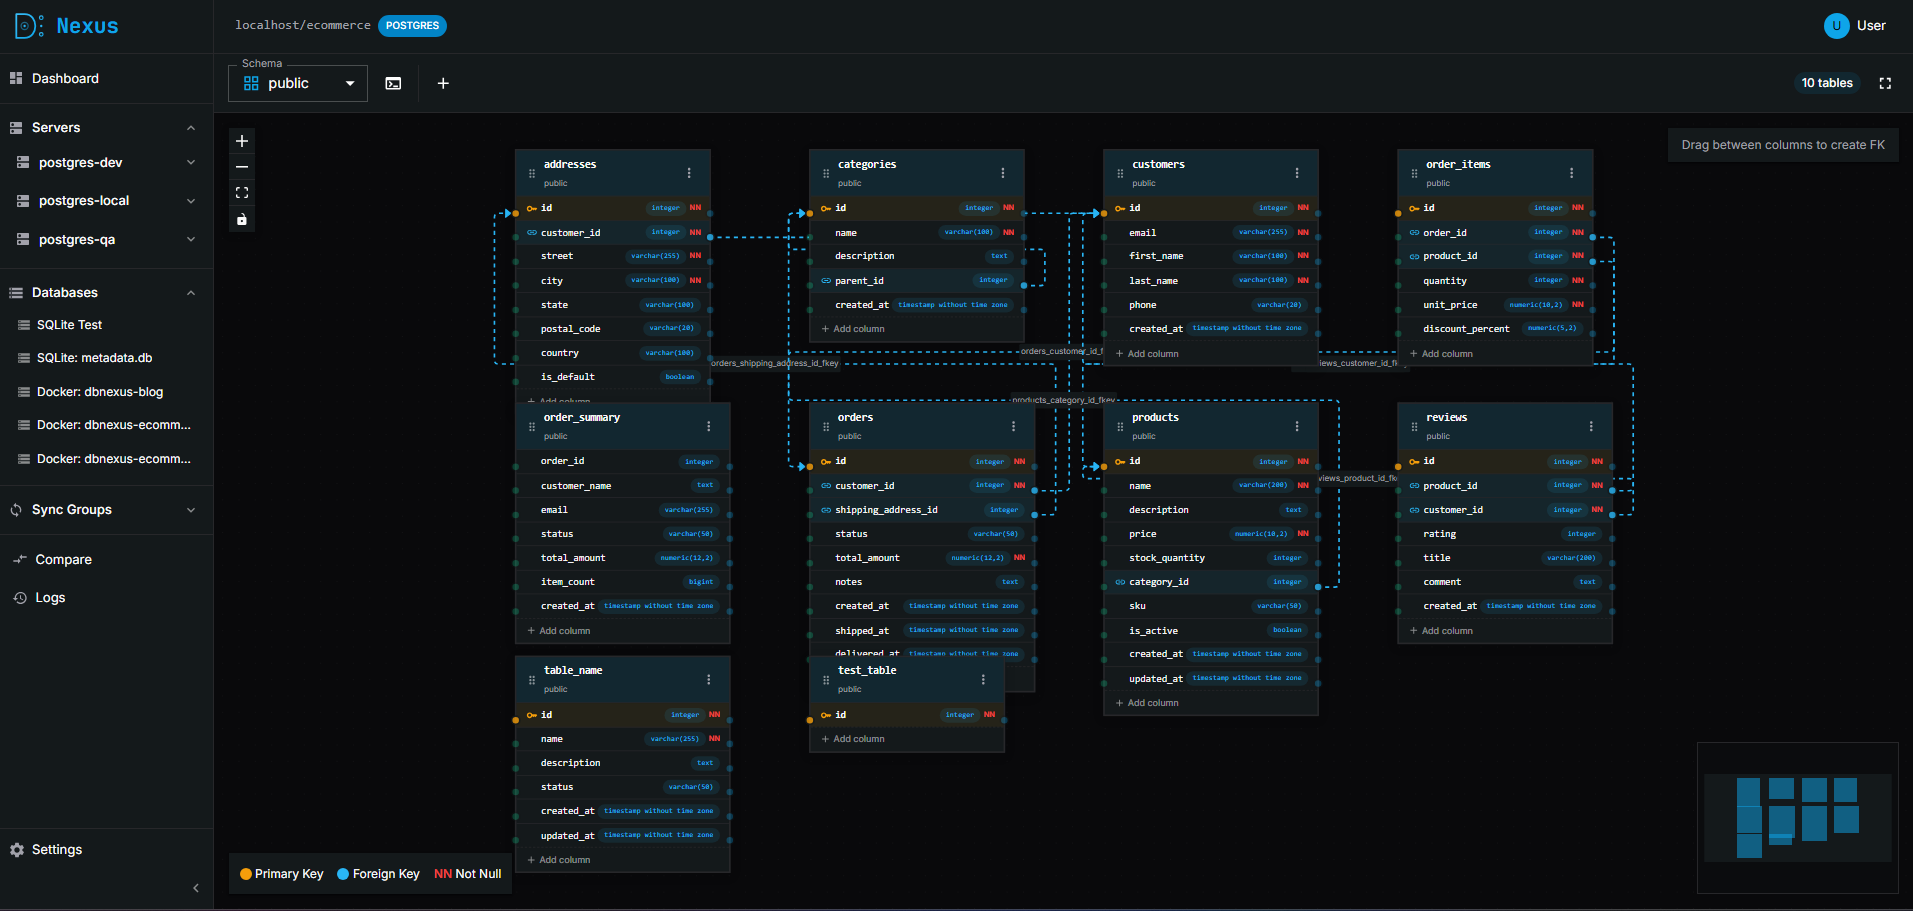The height and width of the screenshot is (911, 1913).
Task: Click the drag handle of the orders table
Action: (x=826, y=426)
